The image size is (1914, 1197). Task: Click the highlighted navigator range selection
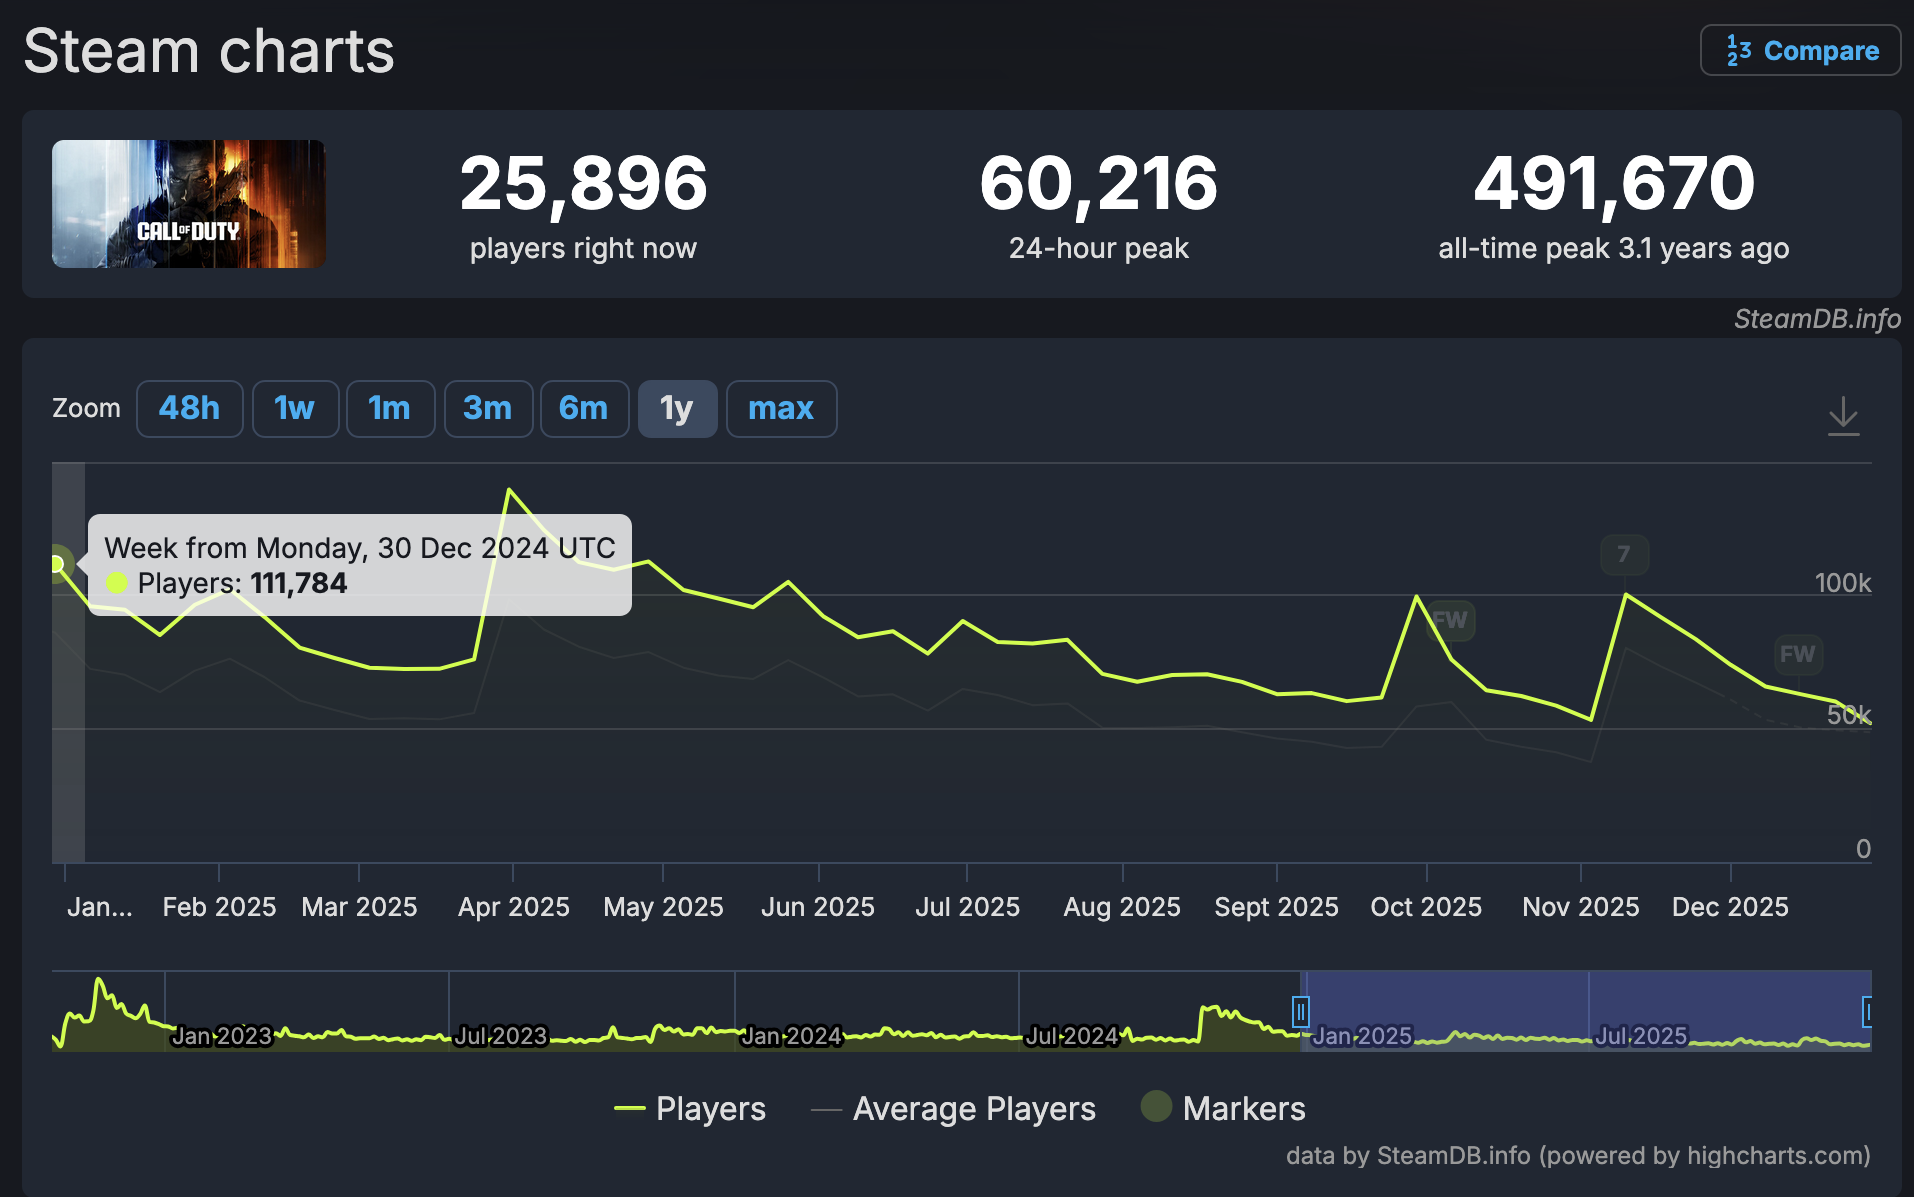(1585, 1010)
